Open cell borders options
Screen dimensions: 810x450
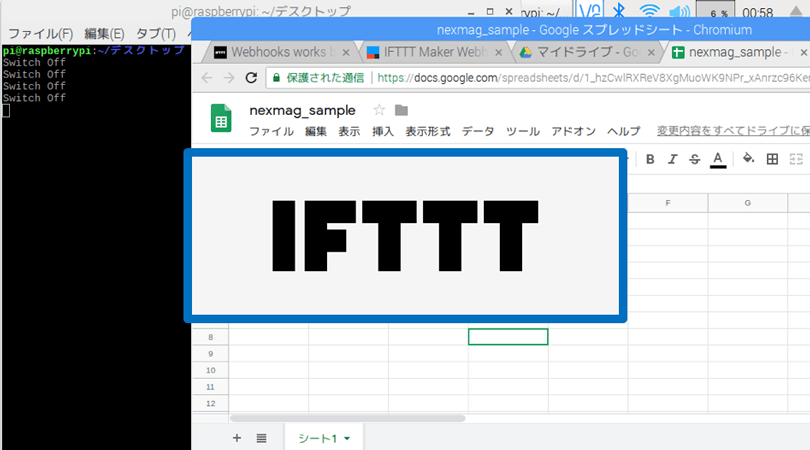pyautogui.click(x=772, y=159)
